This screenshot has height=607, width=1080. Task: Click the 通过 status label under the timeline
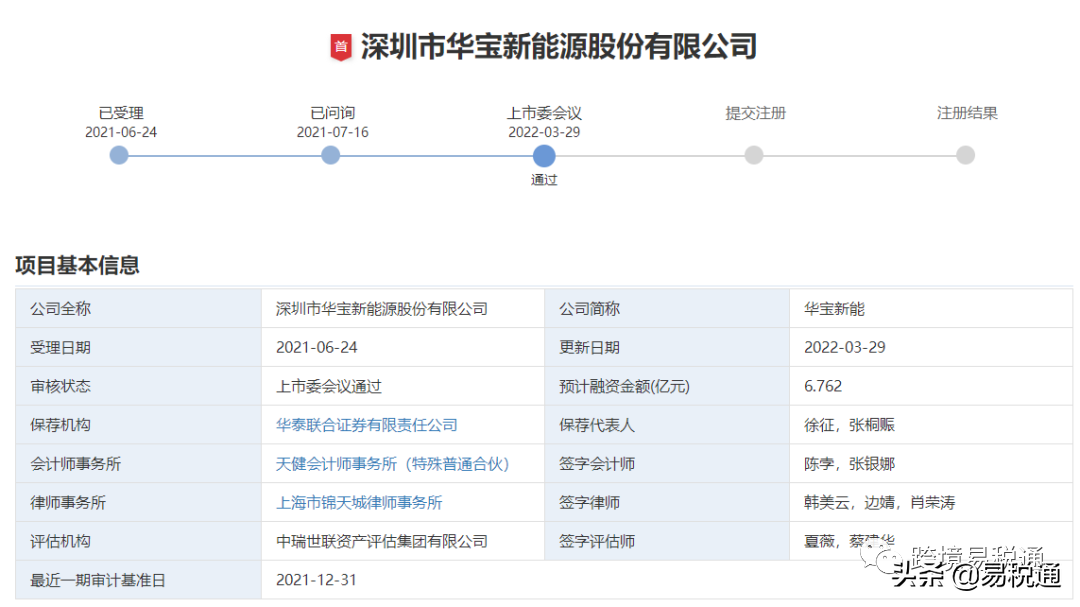544,180
